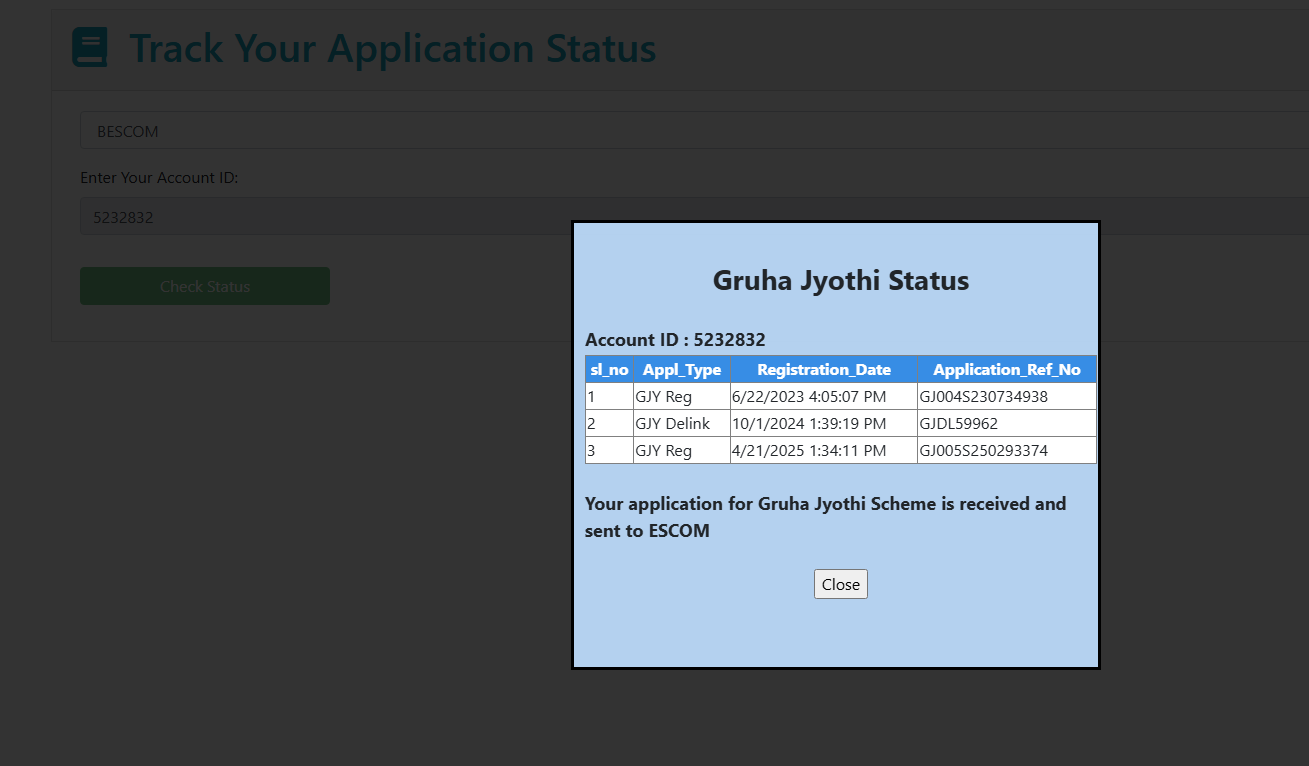
Task: Click registration date 4/21/2025 1:34:11 PM
Action: pyautogui.click(x=809, y=451)
